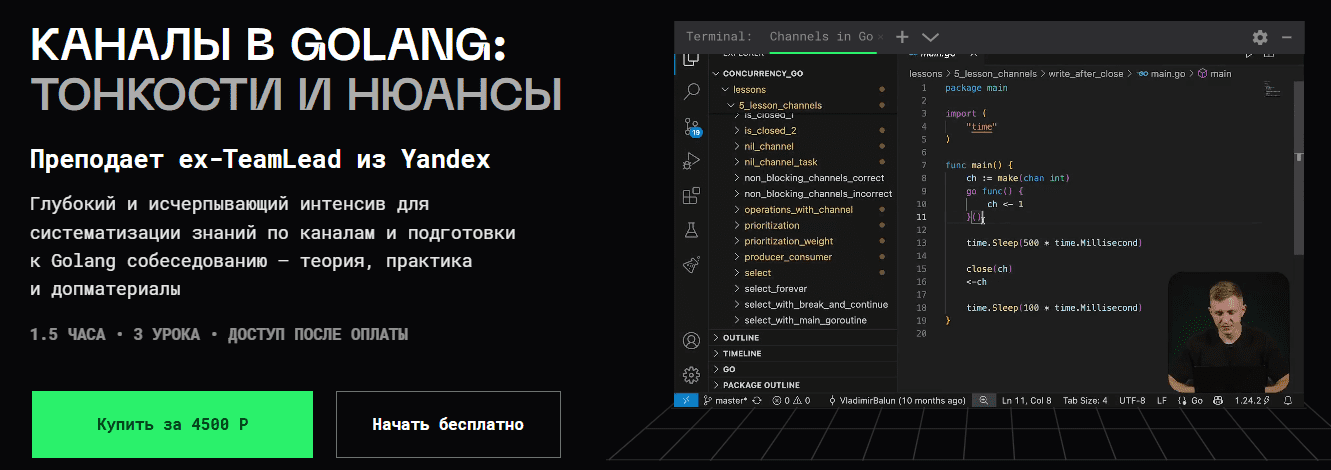Open the Explorer icon in activity bar
Screen dimensions: 1331x470
tap(690, 60)
